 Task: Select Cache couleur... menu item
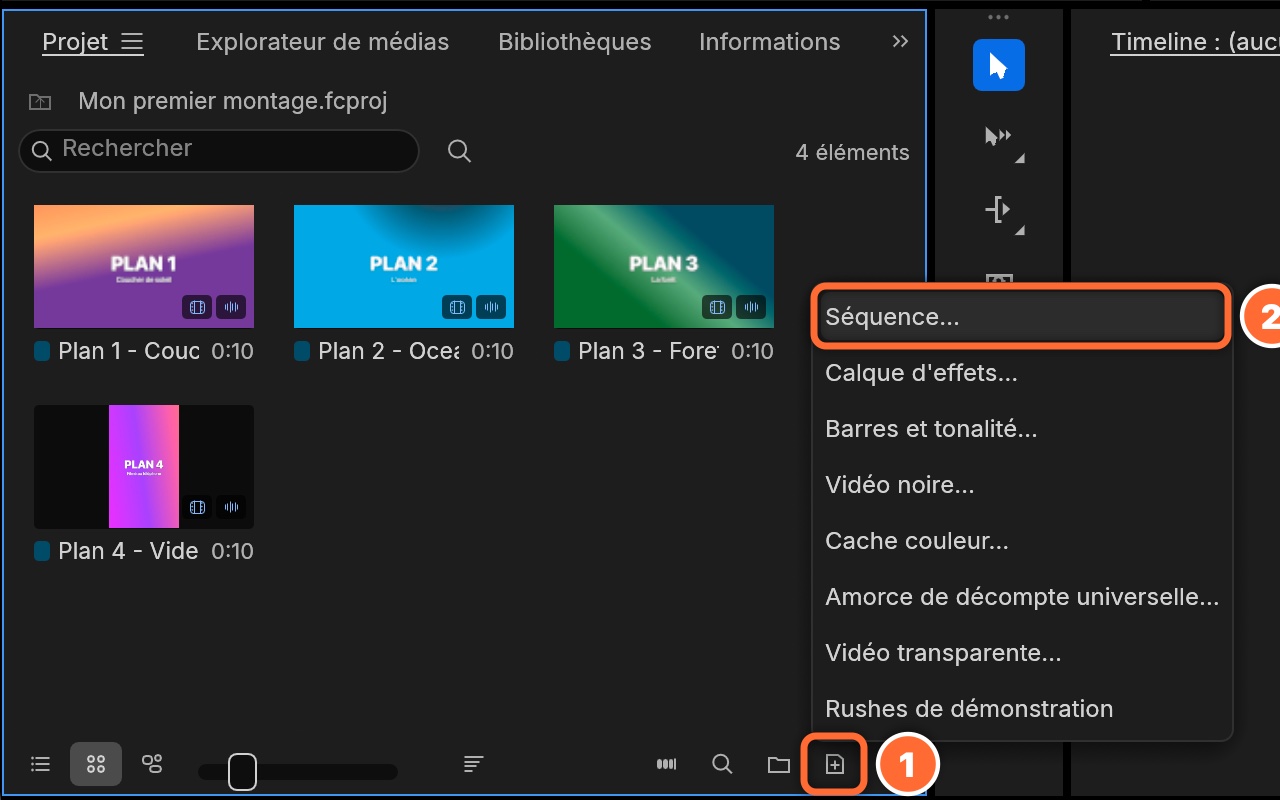[1022, 541]
